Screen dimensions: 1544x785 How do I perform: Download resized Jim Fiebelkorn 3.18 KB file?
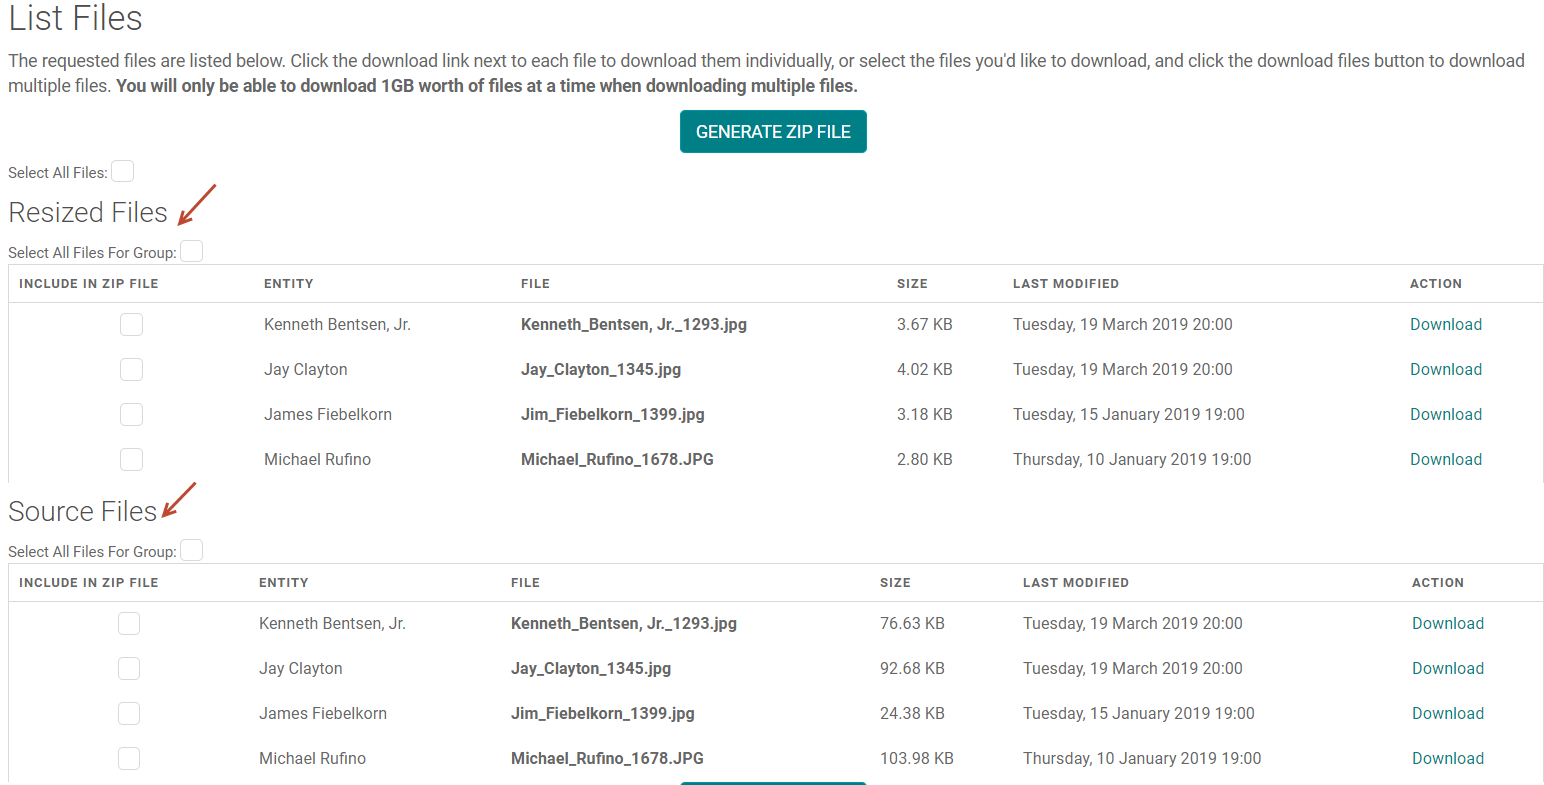(x=1445, y=414)
